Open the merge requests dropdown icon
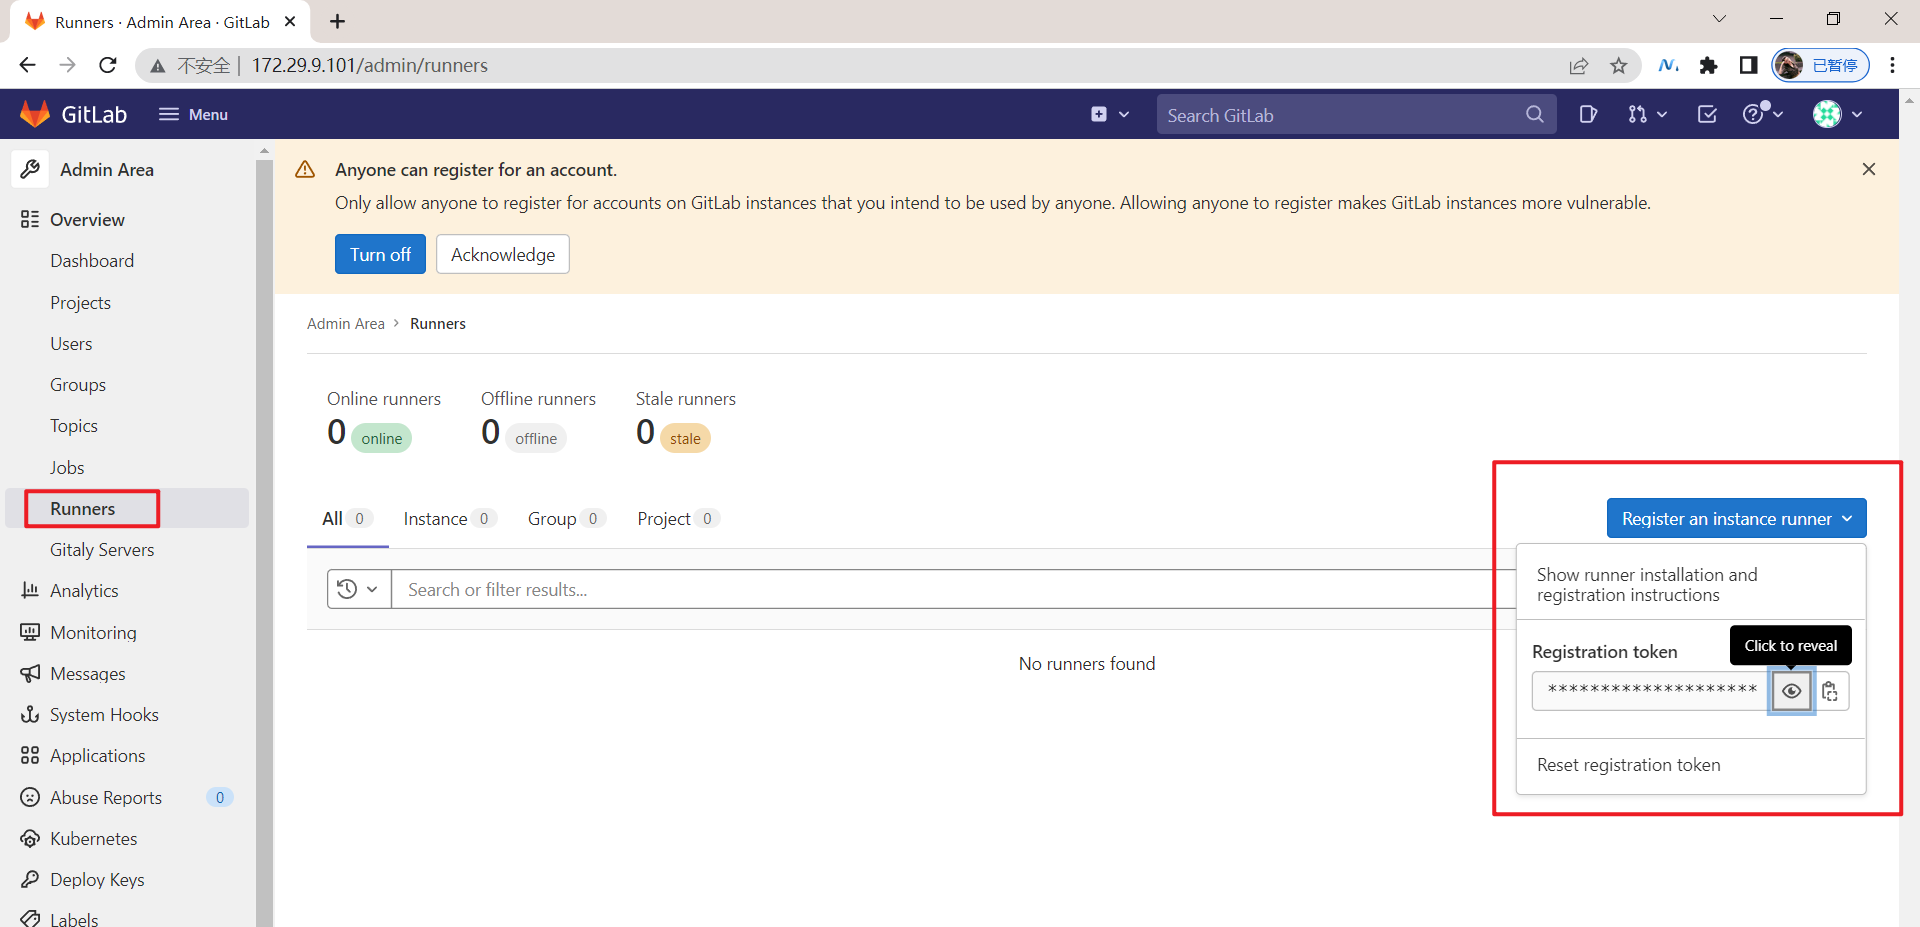This screenshot has width=1920, height=927. pos(1647,114)
